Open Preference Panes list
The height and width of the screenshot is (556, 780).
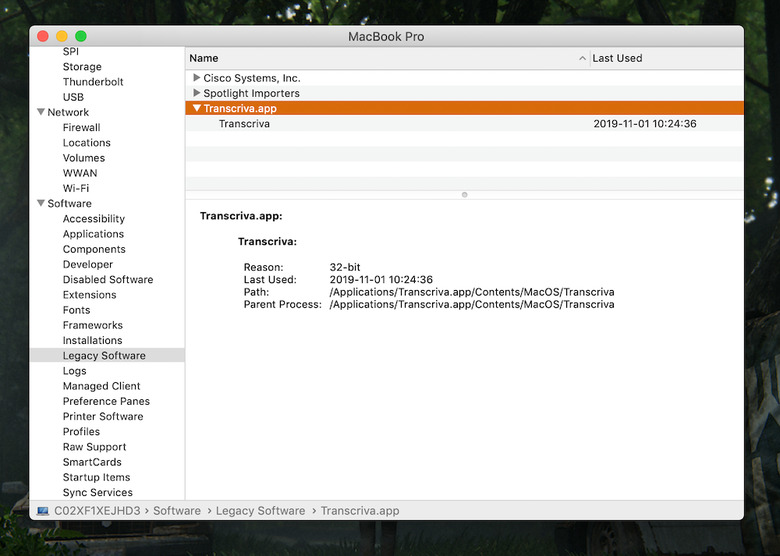coord(106,401)
